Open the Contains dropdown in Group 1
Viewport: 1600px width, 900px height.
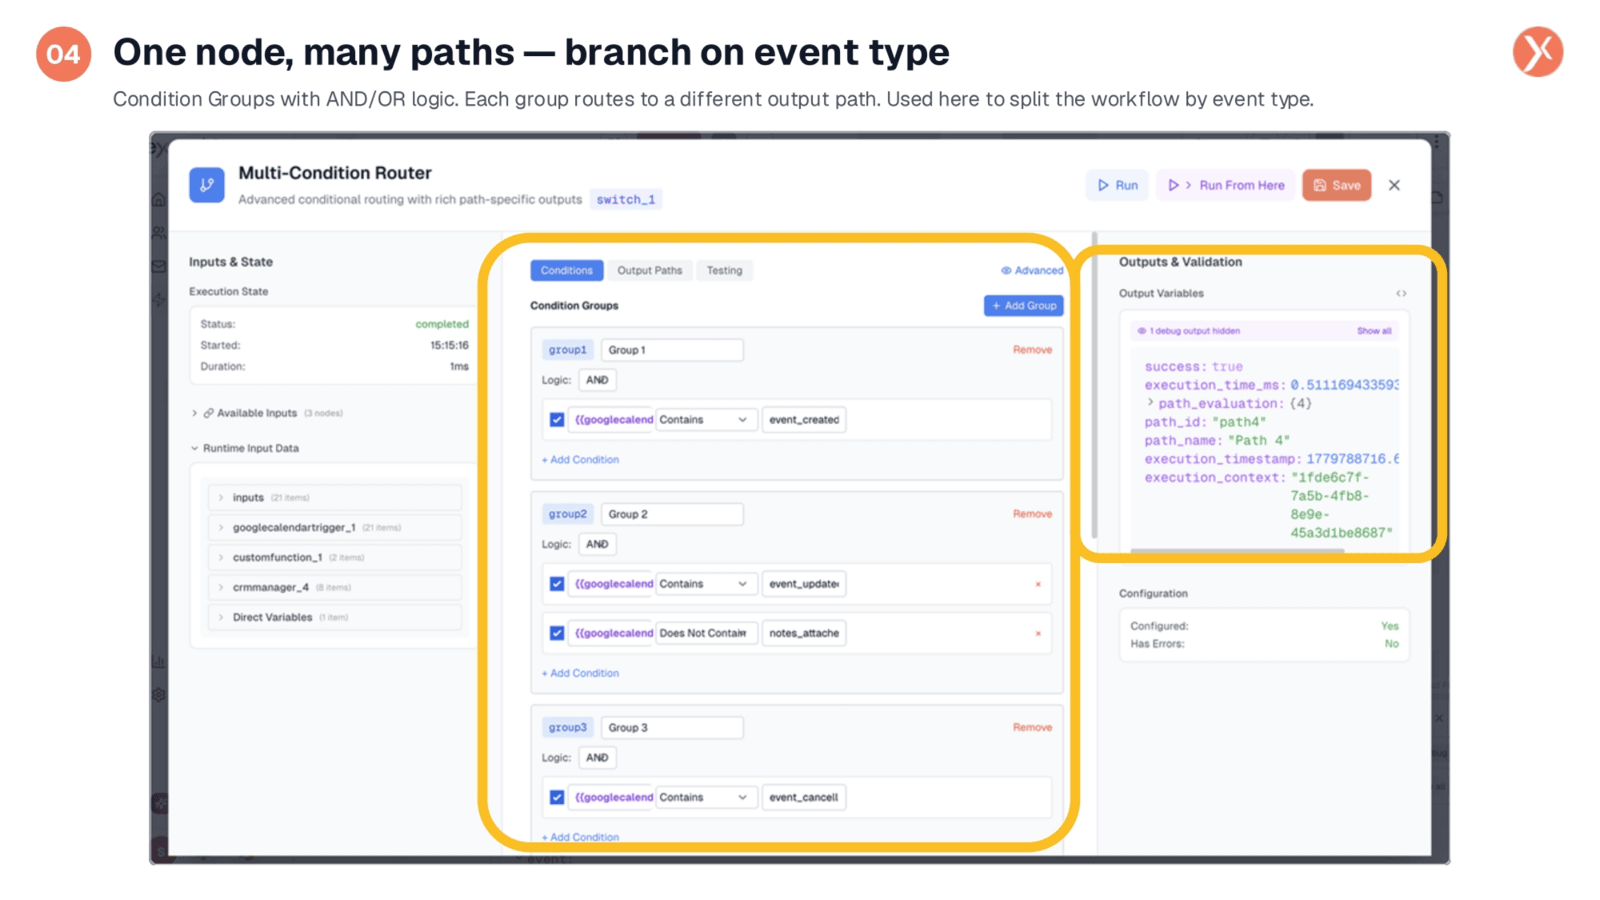point(704,420)
